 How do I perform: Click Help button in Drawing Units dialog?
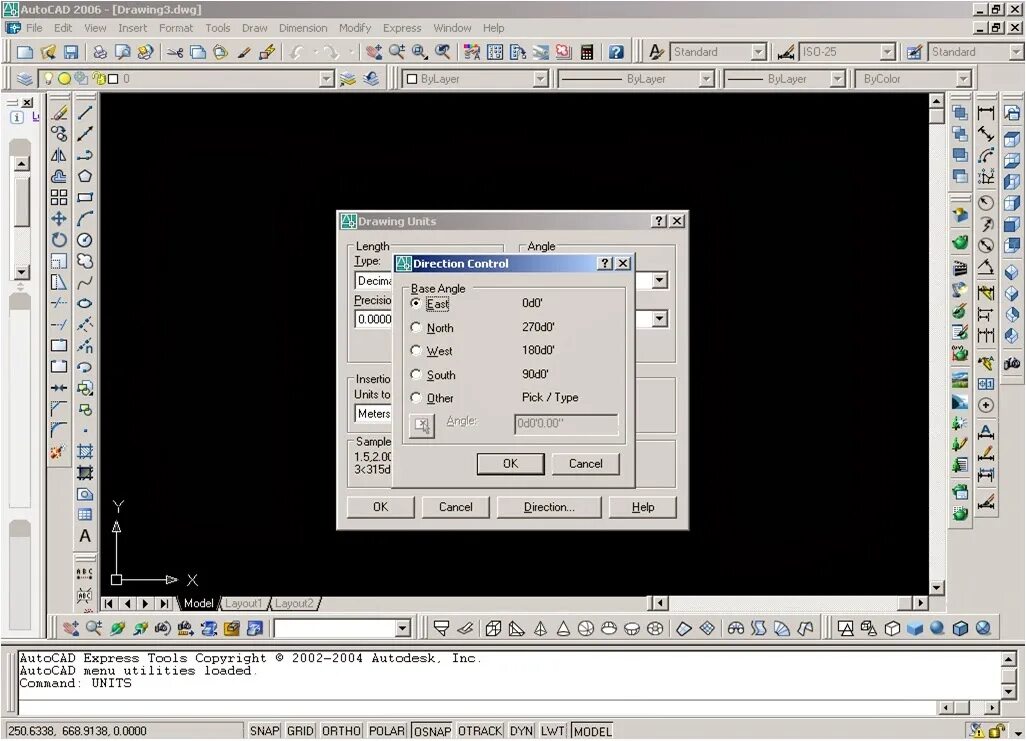(643, 507)
